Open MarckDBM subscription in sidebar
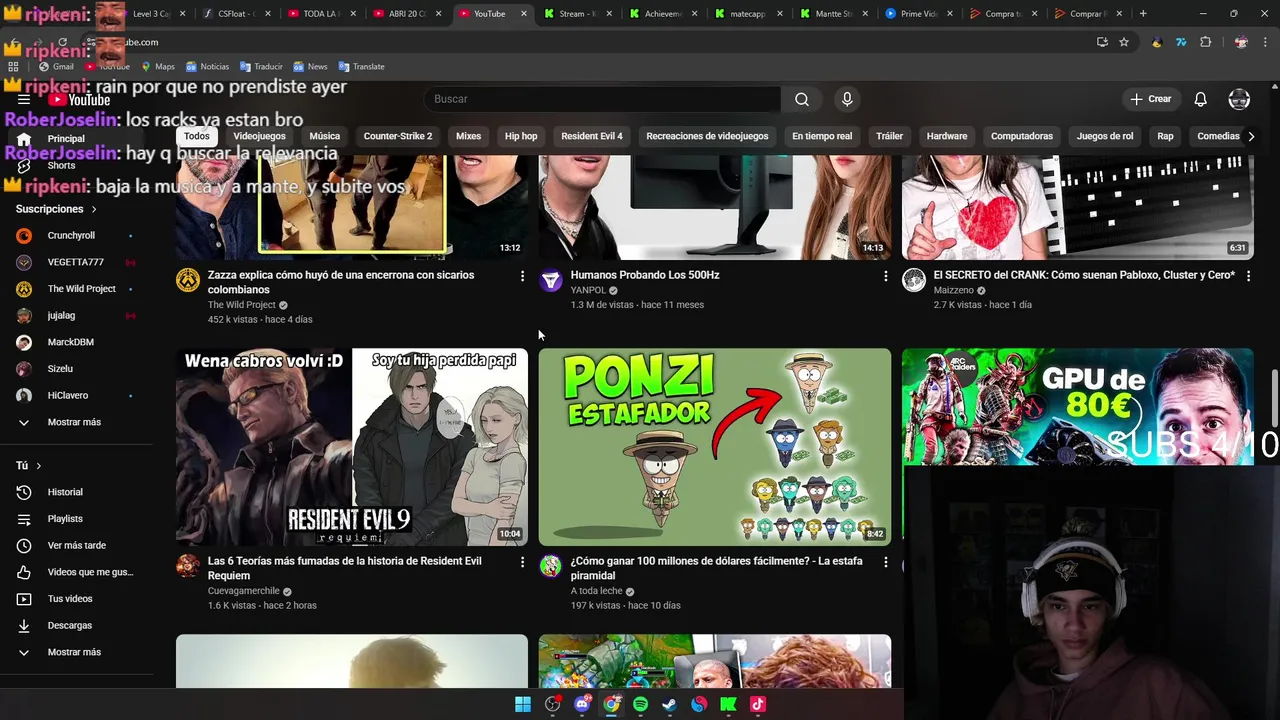This screenshot has height=720, width=1280. pyautogui.click(x=76, y=342)
